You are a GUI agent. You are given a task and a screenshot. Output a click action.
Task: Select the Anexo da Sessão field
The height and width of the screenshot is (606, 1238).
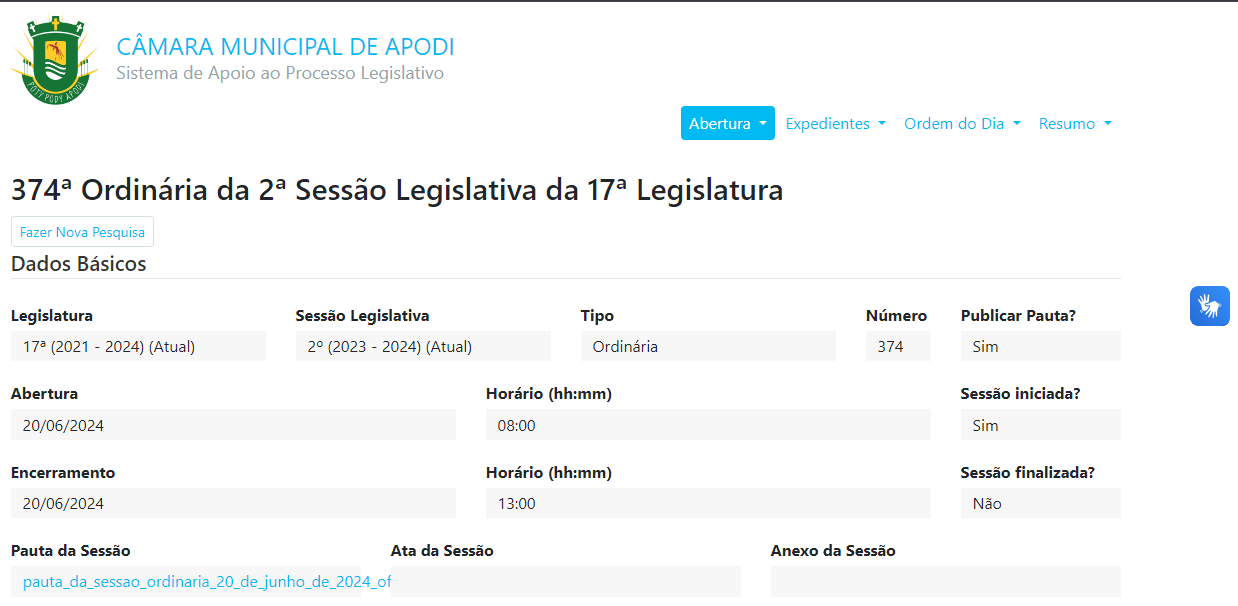click(944, 581)
